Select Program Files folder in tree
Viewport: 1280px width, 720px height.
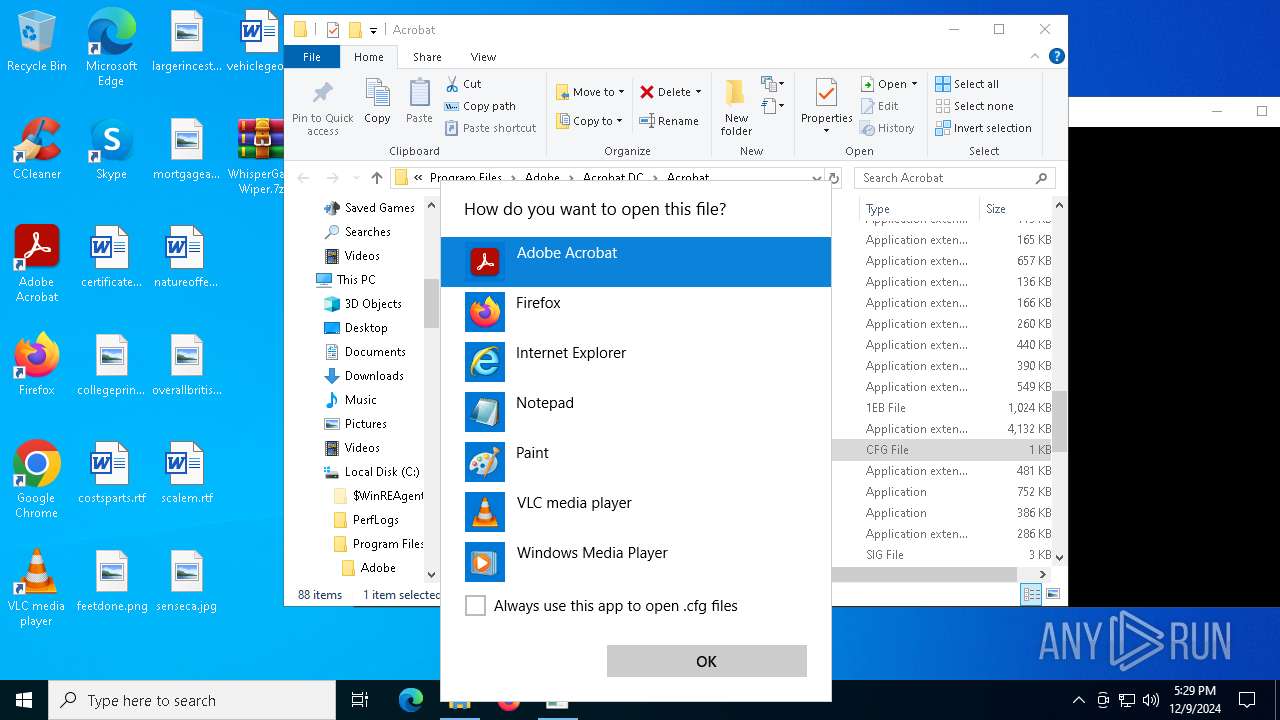coord(378,544)
